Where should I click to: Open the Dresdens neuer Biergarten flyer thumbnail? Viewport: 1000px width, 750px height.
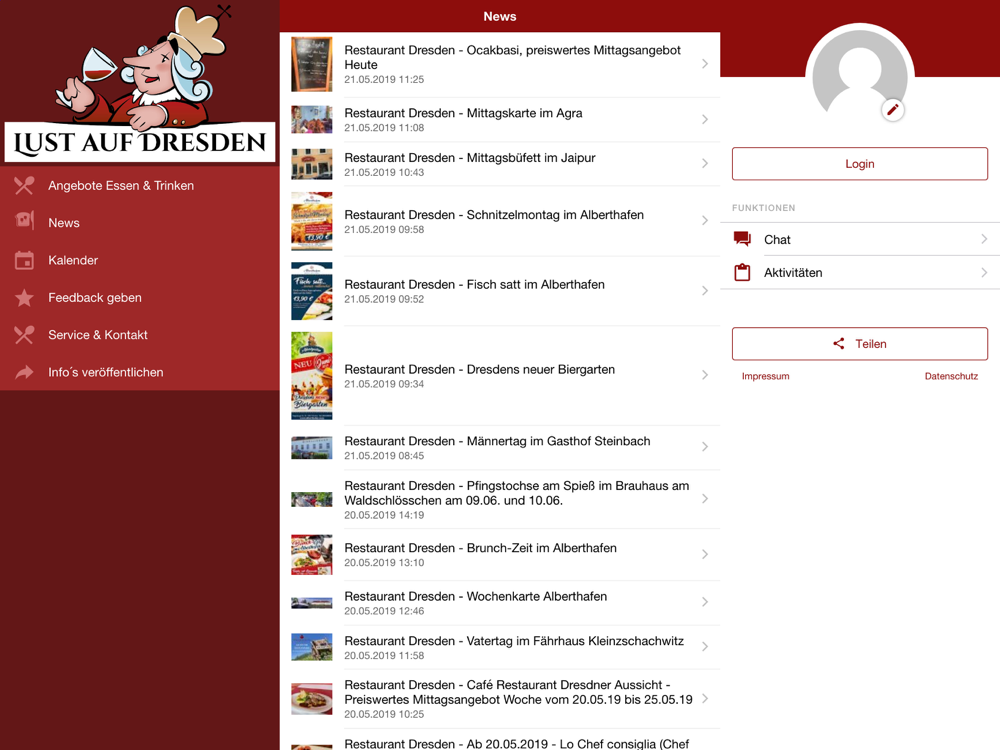(312, 376)
